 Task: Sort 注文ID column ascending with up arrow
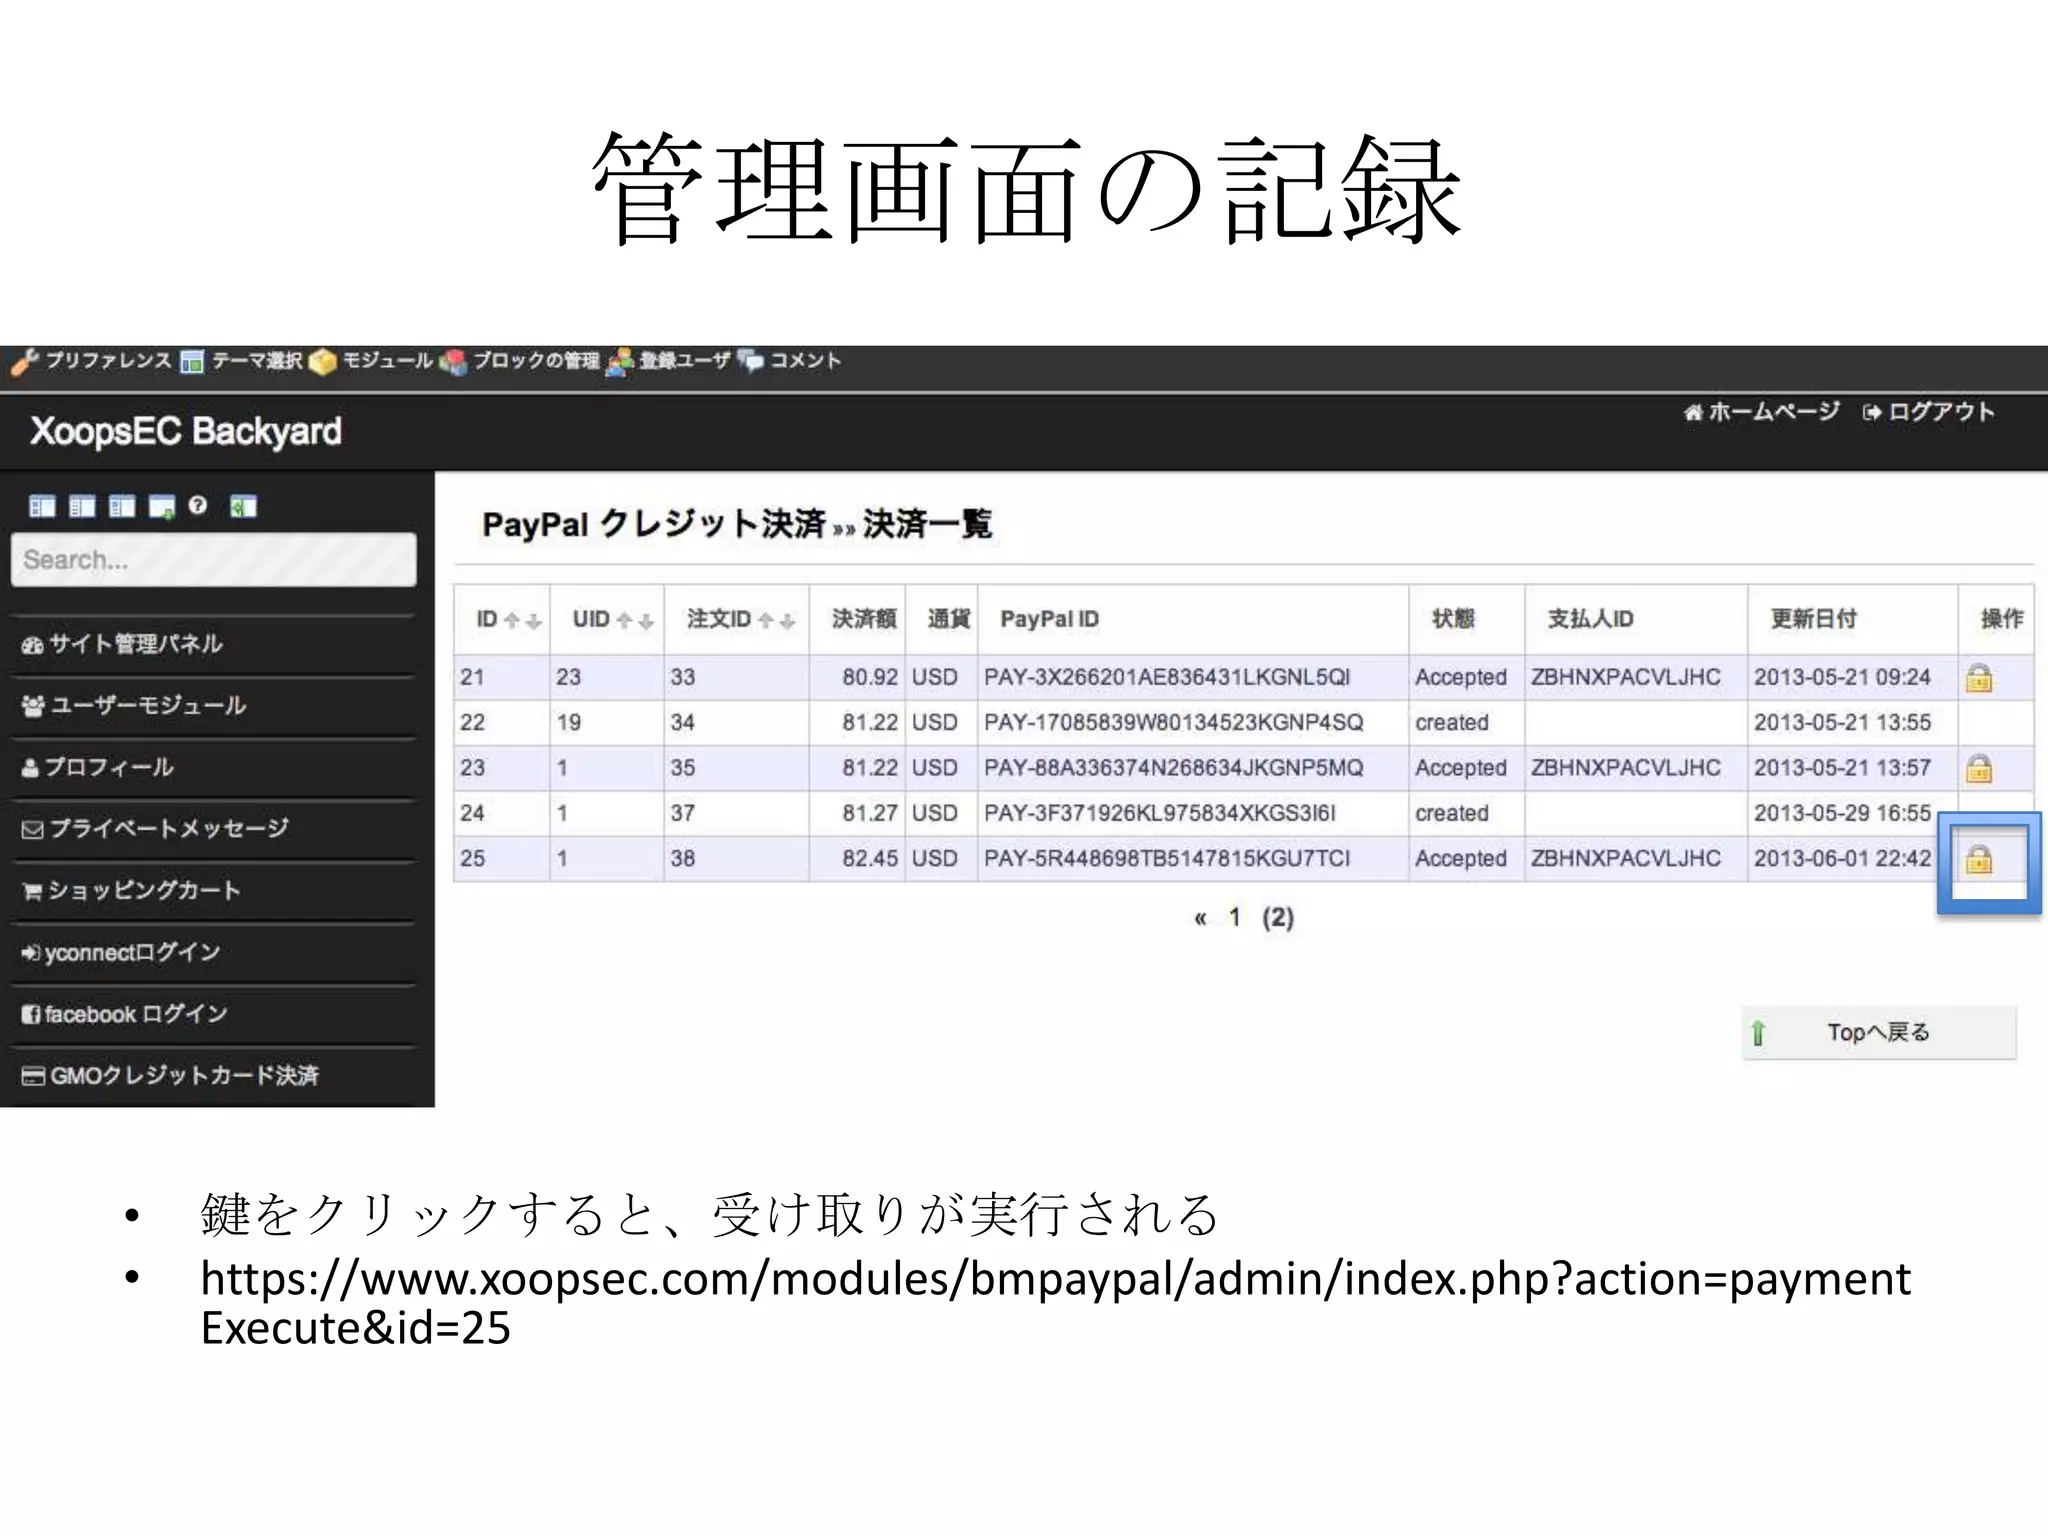click(x=766, y=621)
